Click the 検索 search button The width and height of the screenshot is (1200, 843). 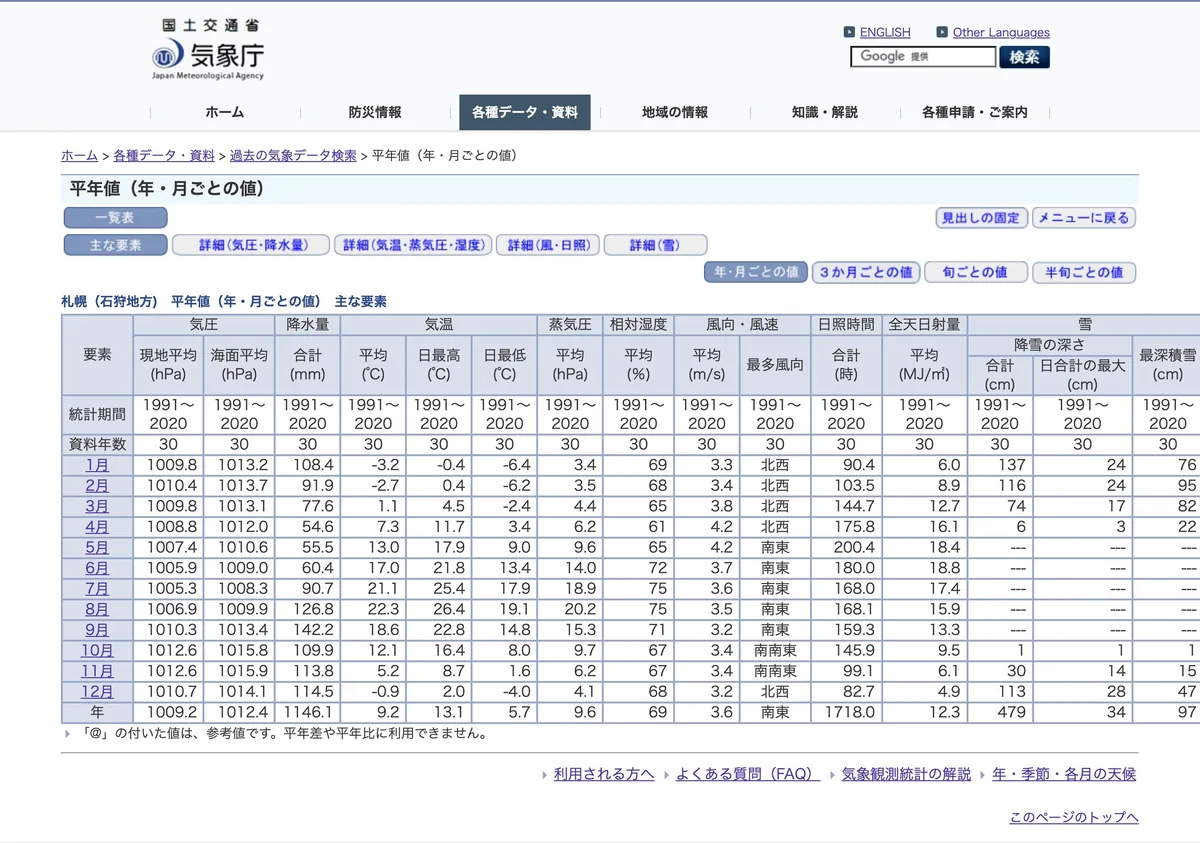point(1024,57)
